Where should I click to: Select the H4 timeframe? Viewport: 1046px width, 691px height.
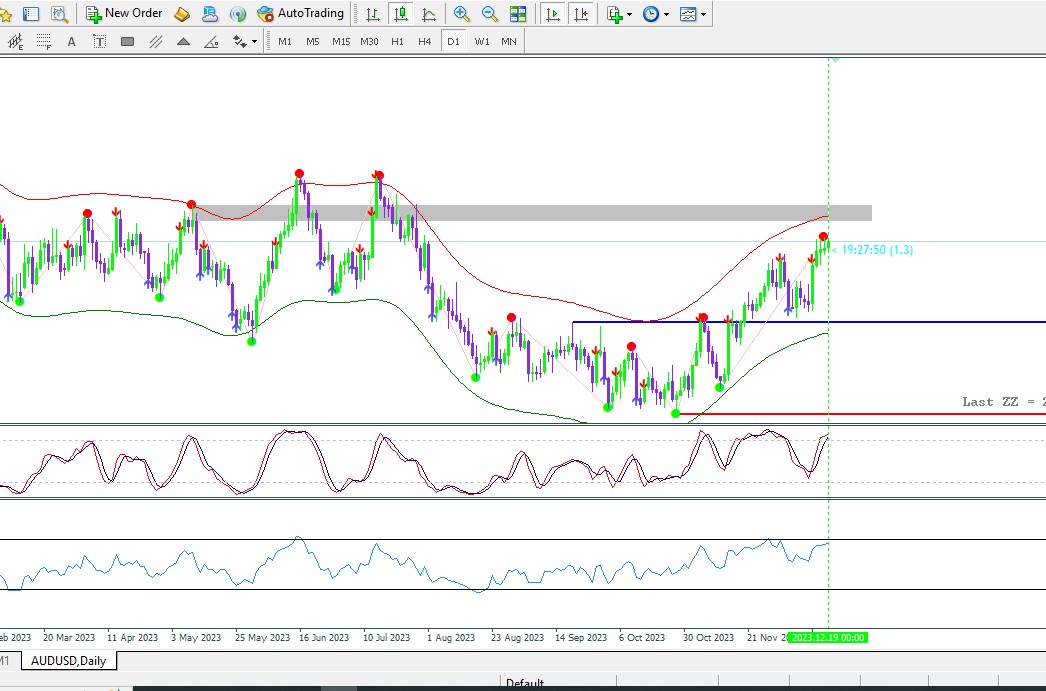point(425,41)
